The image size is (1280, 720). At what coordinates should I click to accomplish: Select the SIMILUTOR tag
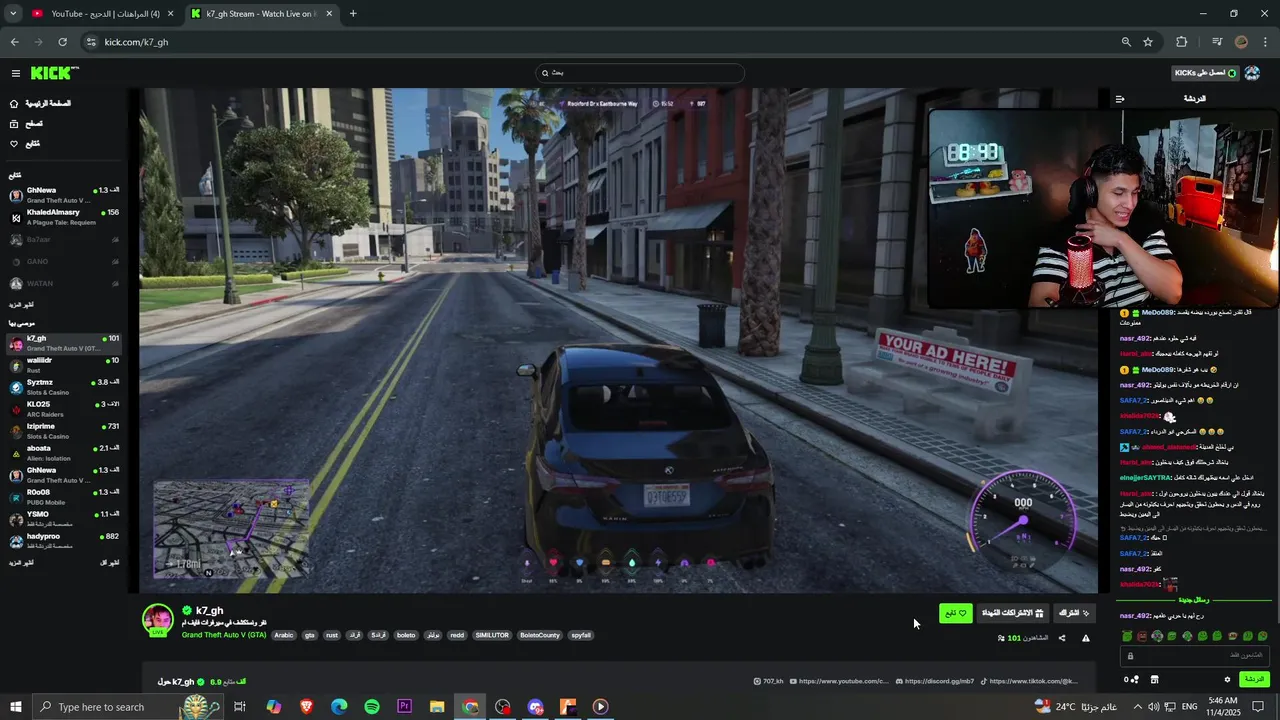pyautogui.click(x=492, y=635)
